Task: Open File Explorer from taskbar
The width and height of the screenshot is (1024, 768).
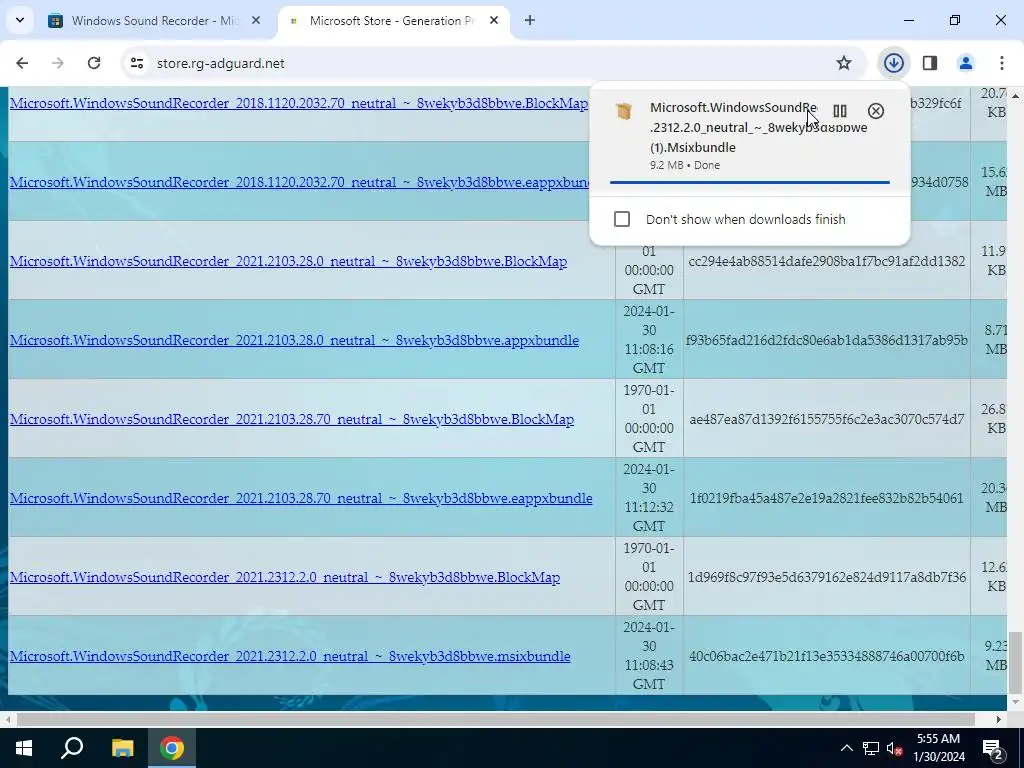Action: 122,748
